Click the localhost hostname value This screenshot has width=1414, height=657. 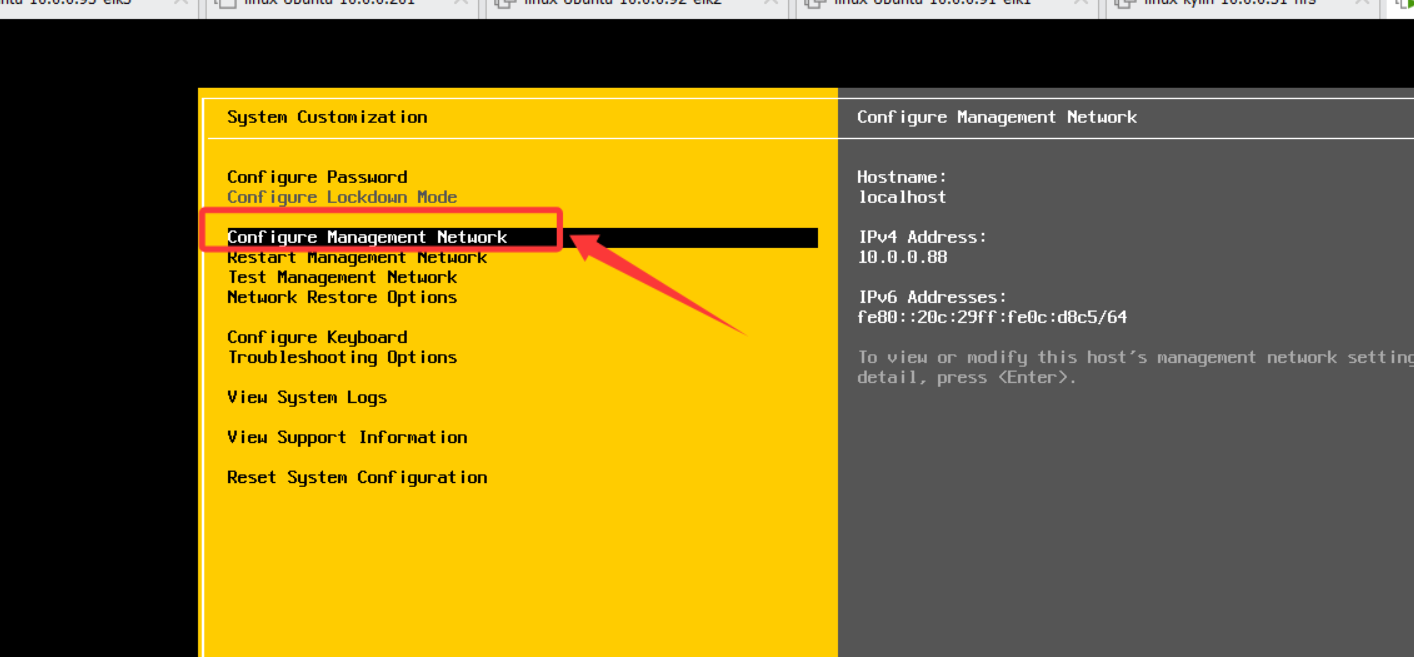pos(901,197)
